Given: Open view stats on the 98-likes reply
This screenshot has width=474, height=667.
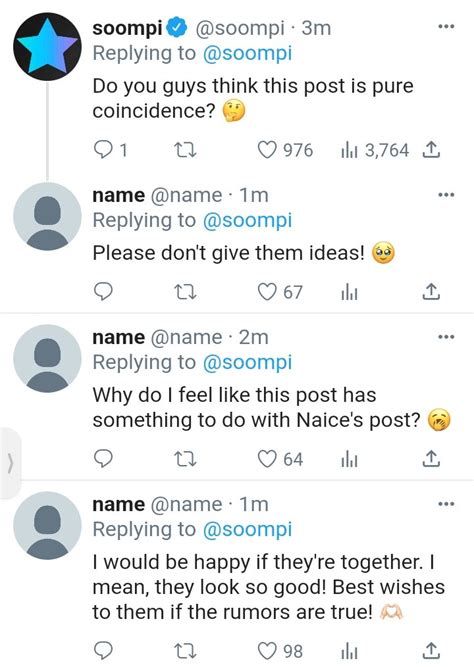Looking at the screenshot, I should click(x=349, y=651).
